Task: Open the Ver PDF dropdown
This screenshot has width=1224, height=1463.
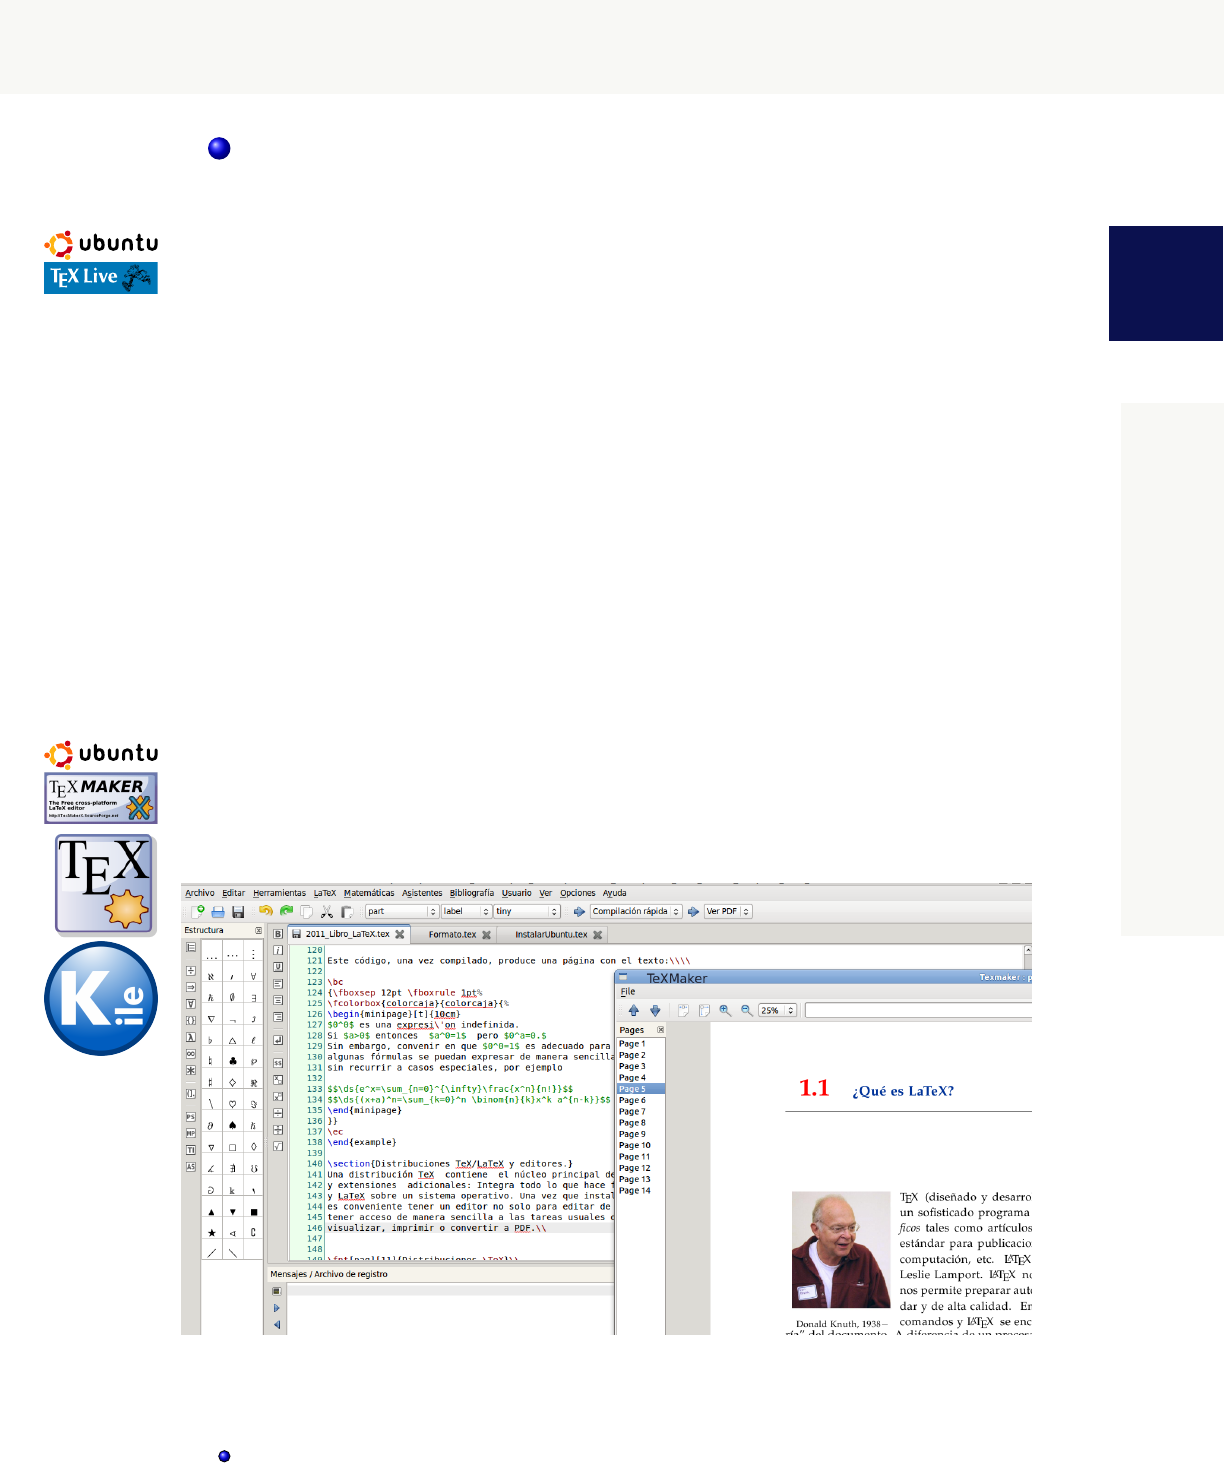Action: 728,911
